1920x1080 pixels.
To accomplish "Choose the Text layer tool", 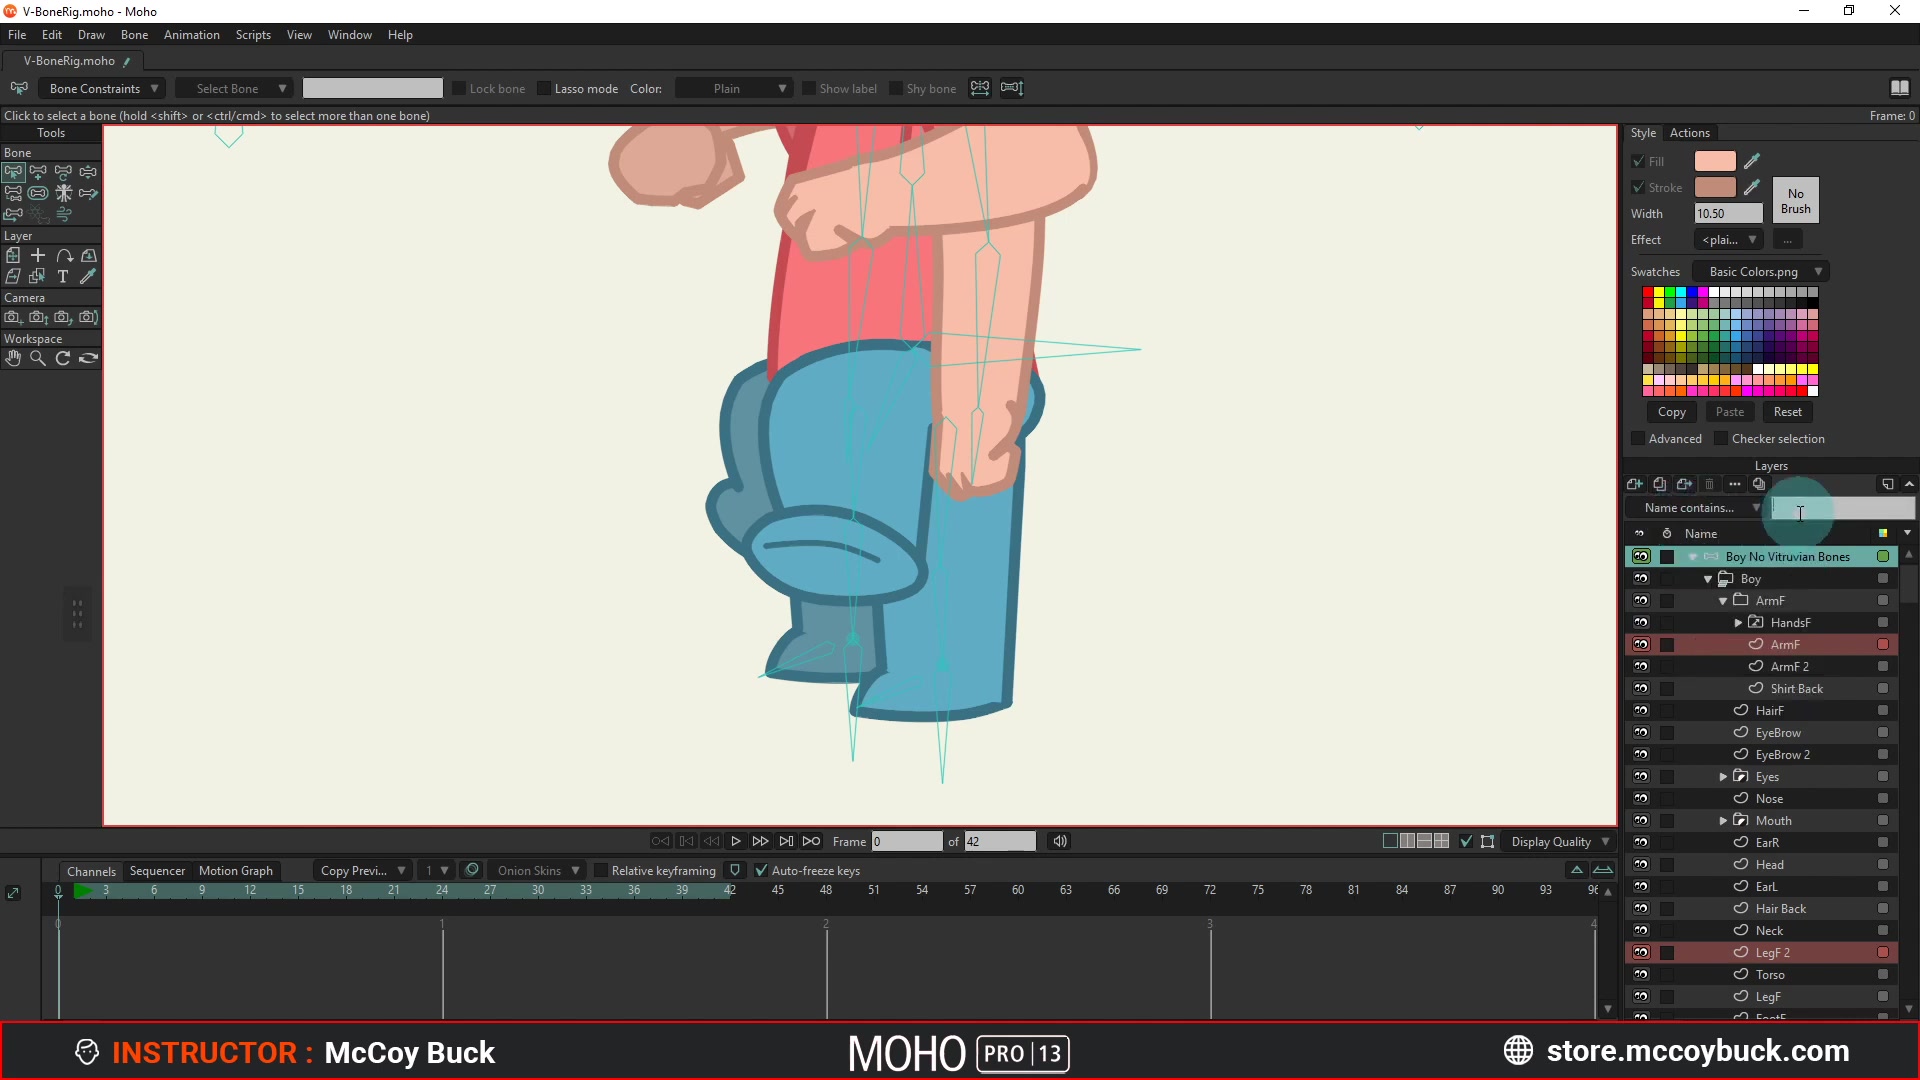I will pyautogui.click(x=63, y=276).
